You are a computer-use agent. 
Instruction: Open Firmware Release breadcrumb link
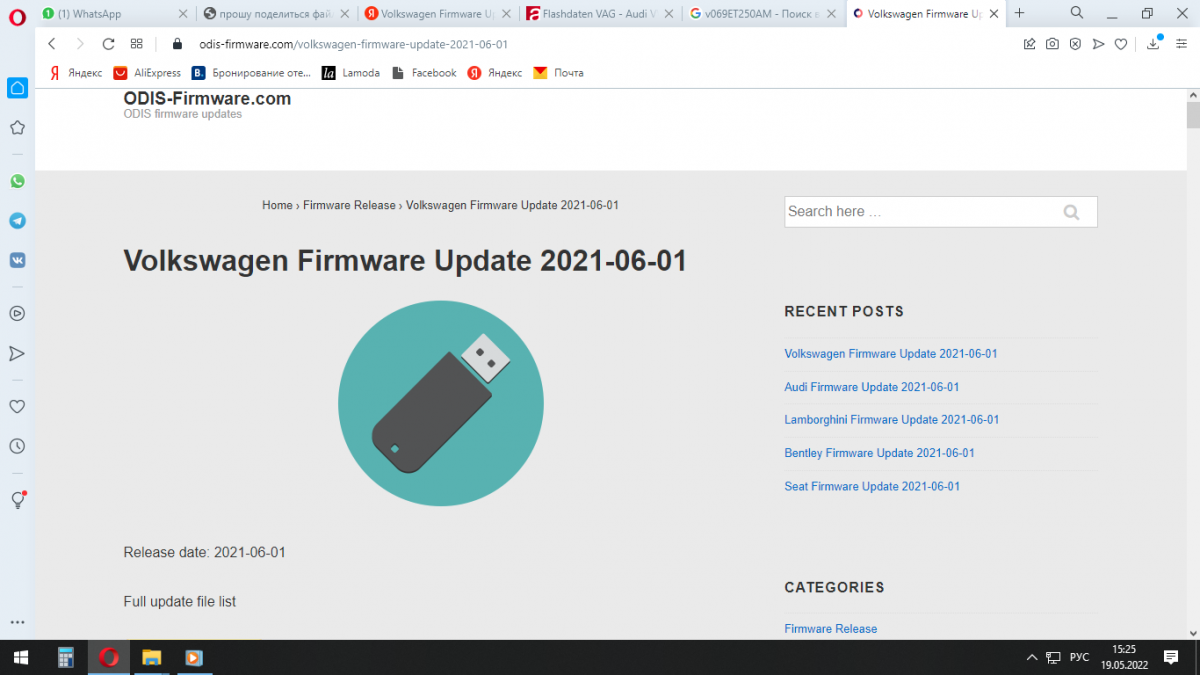point(349,205)
